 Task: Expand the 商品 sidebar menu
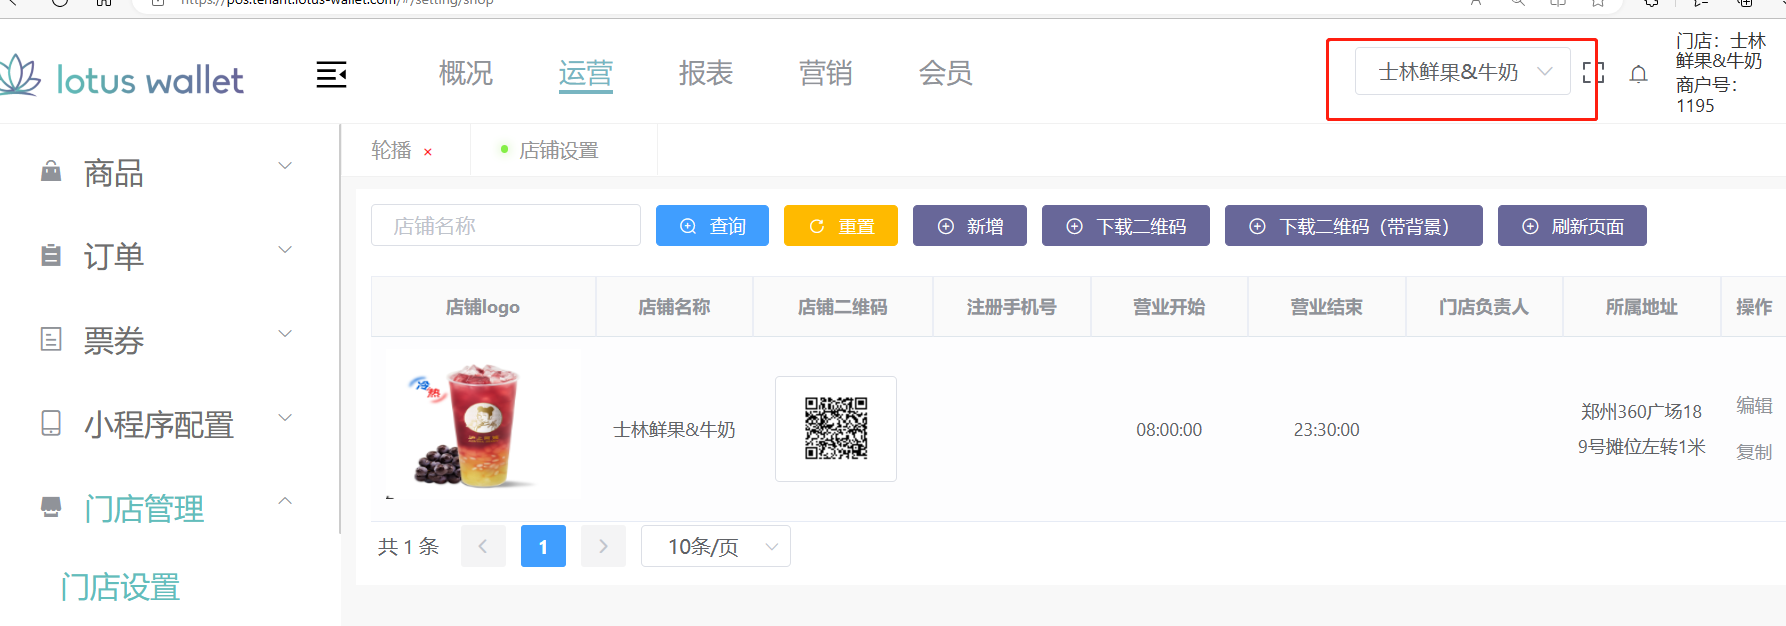pos(165,172)
